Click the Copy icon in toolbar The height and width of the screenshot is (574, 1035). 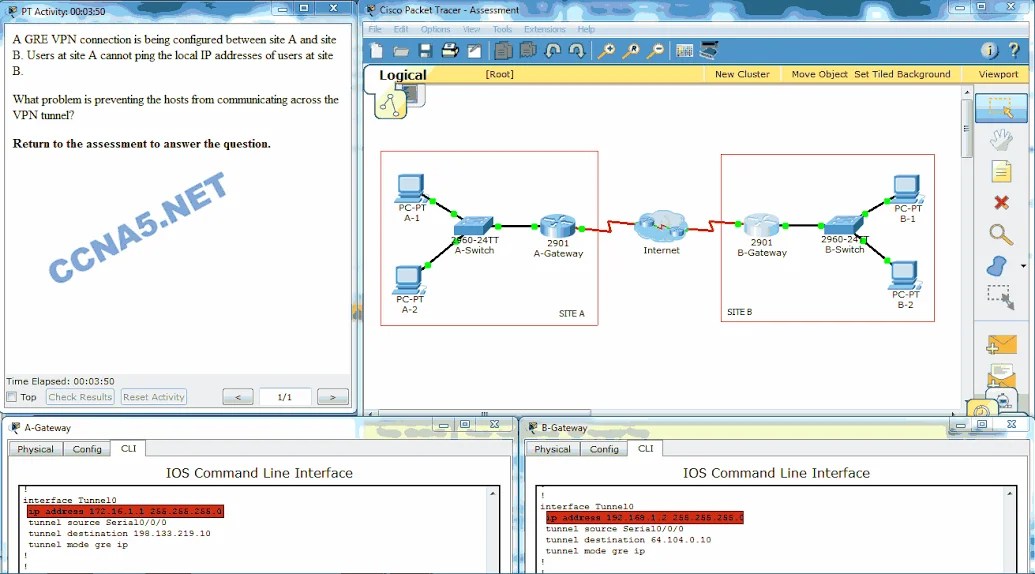503,51
